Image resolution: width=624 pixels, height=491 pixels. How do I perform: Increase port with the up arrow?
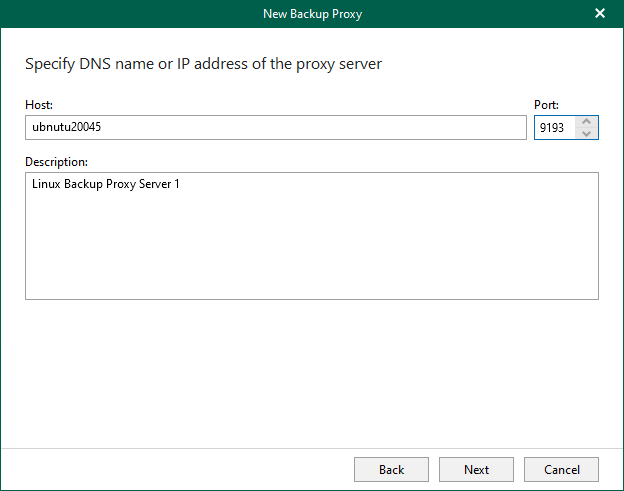(x=587, y=122)
